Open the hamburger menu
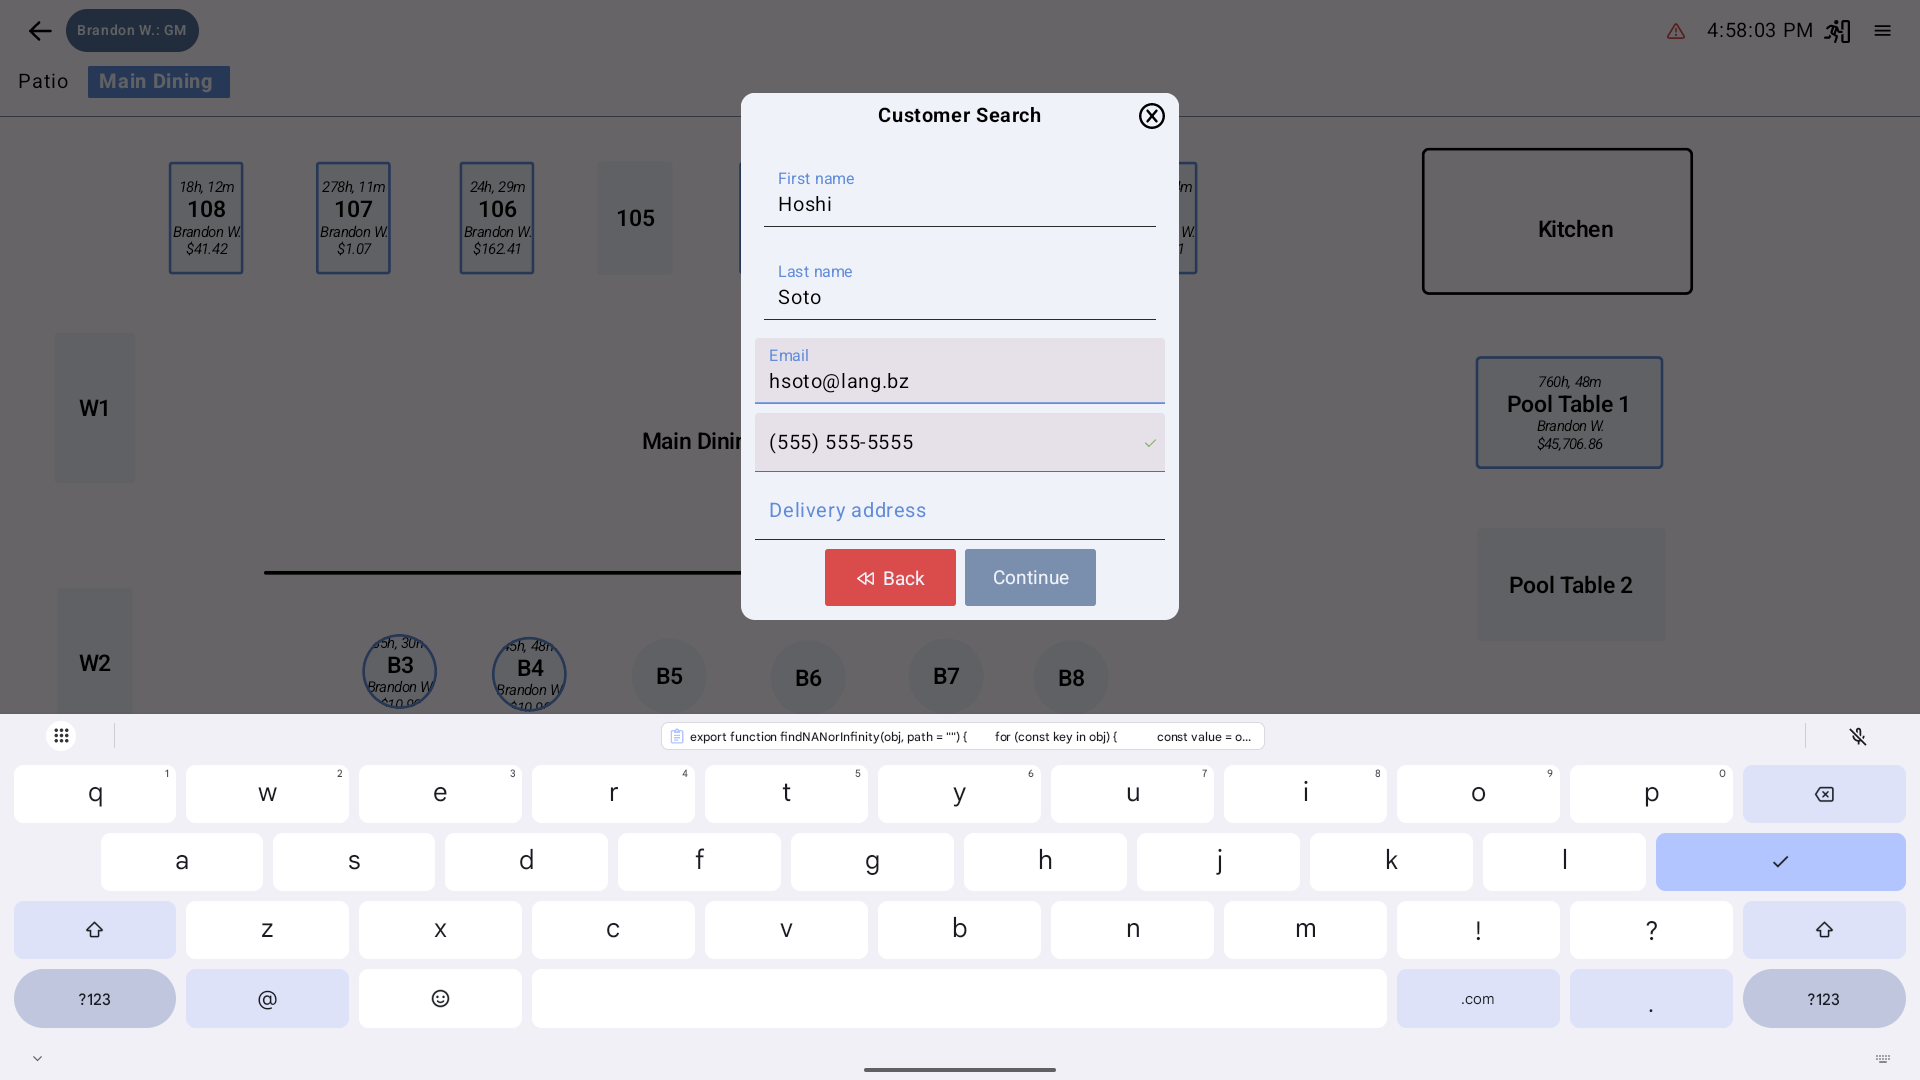The width and height of the screenshot is (1920, 1080). (x=1882, y=31)
